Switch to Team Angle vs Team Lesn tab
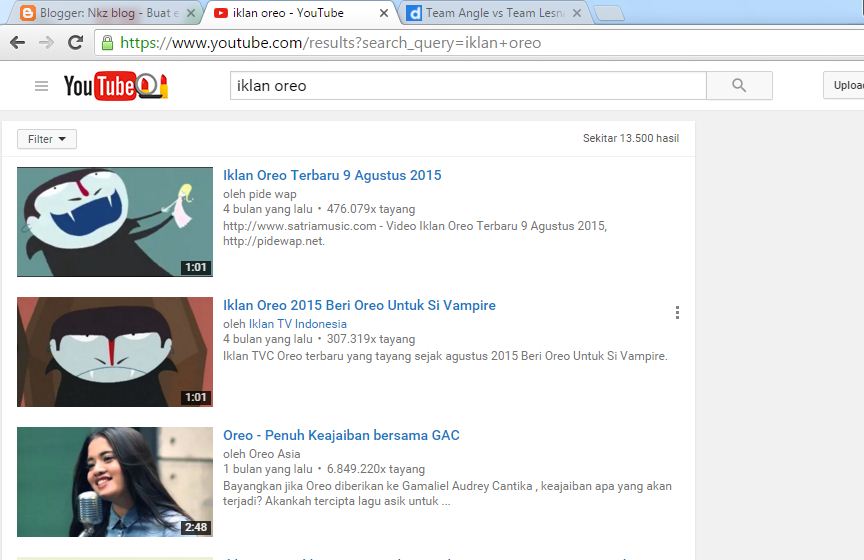864x560 pixels. pyautogui.click(x=494, y=13)
